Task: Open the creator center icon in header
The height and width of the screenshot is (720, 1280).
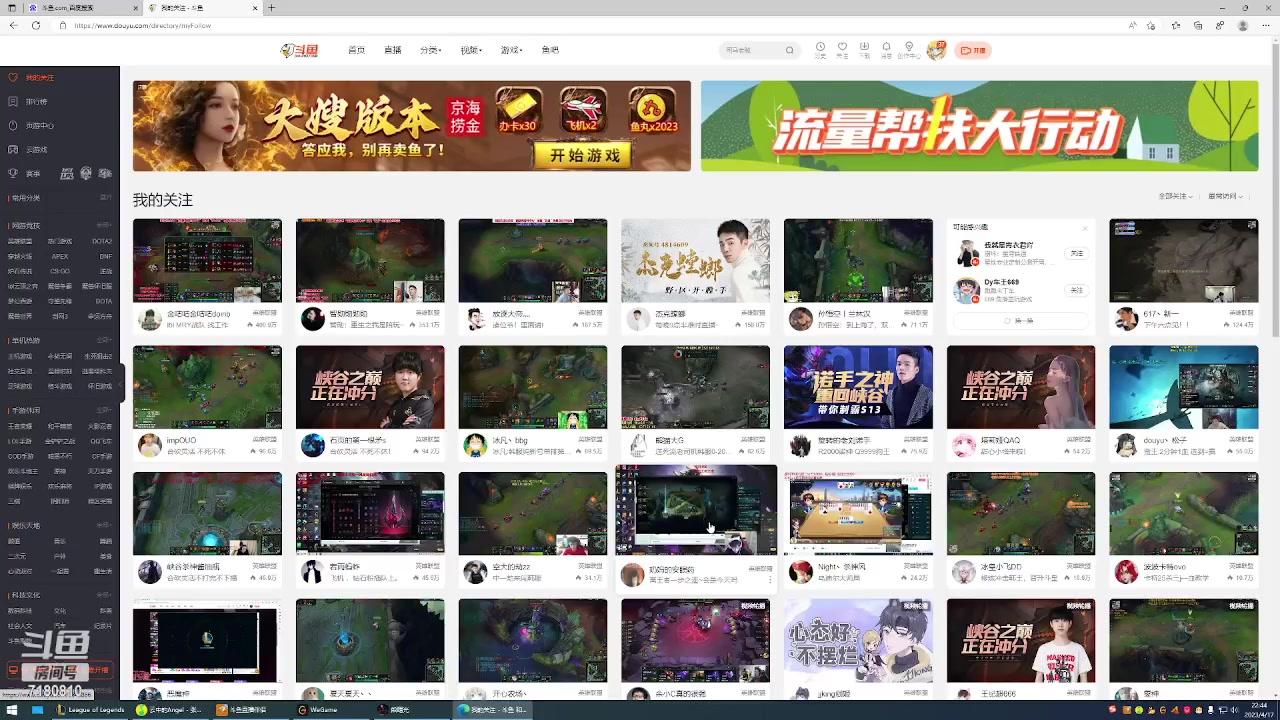Action: tap(908, 49)
